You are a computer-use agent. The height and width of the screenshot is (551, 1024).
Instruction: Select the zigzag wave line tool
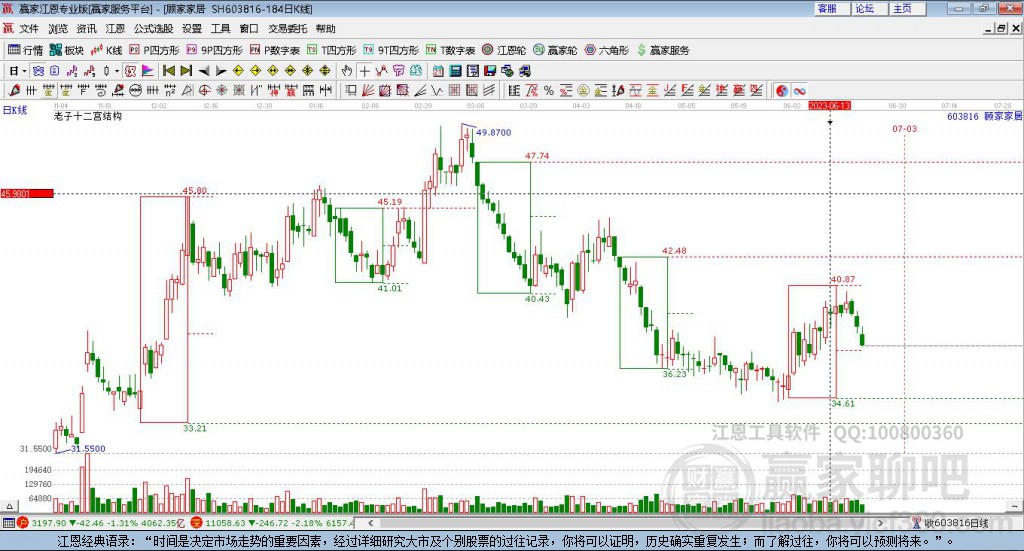click(x=436, y=90)
